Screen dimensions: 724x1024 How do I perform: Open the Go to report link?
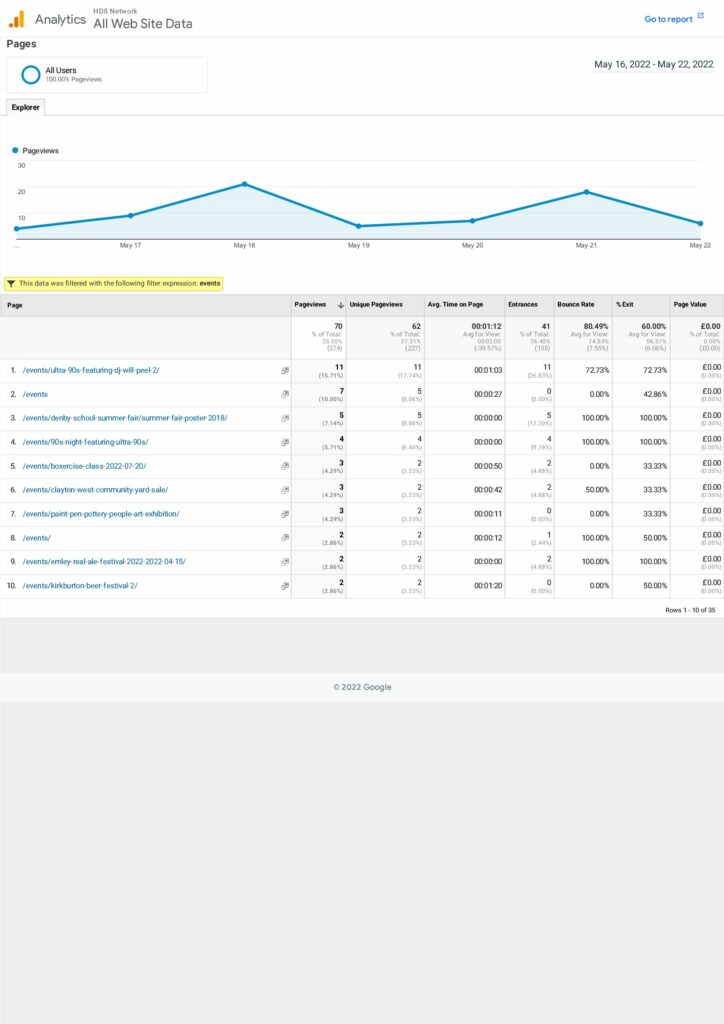pyautogui.click(x=668, y=19)
